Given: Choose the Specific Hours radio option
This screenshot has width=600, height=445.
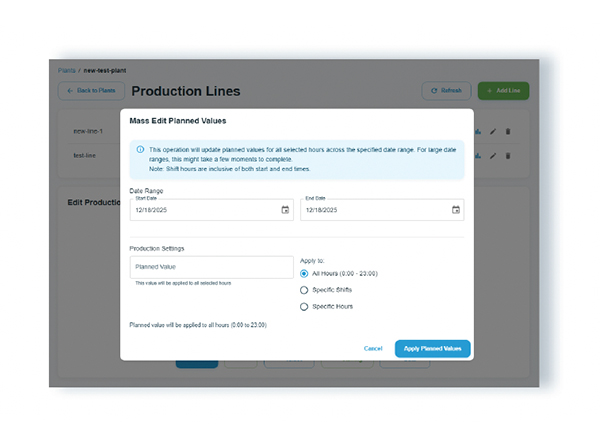Looking at the screenshot, I should (x=304, y=307).
